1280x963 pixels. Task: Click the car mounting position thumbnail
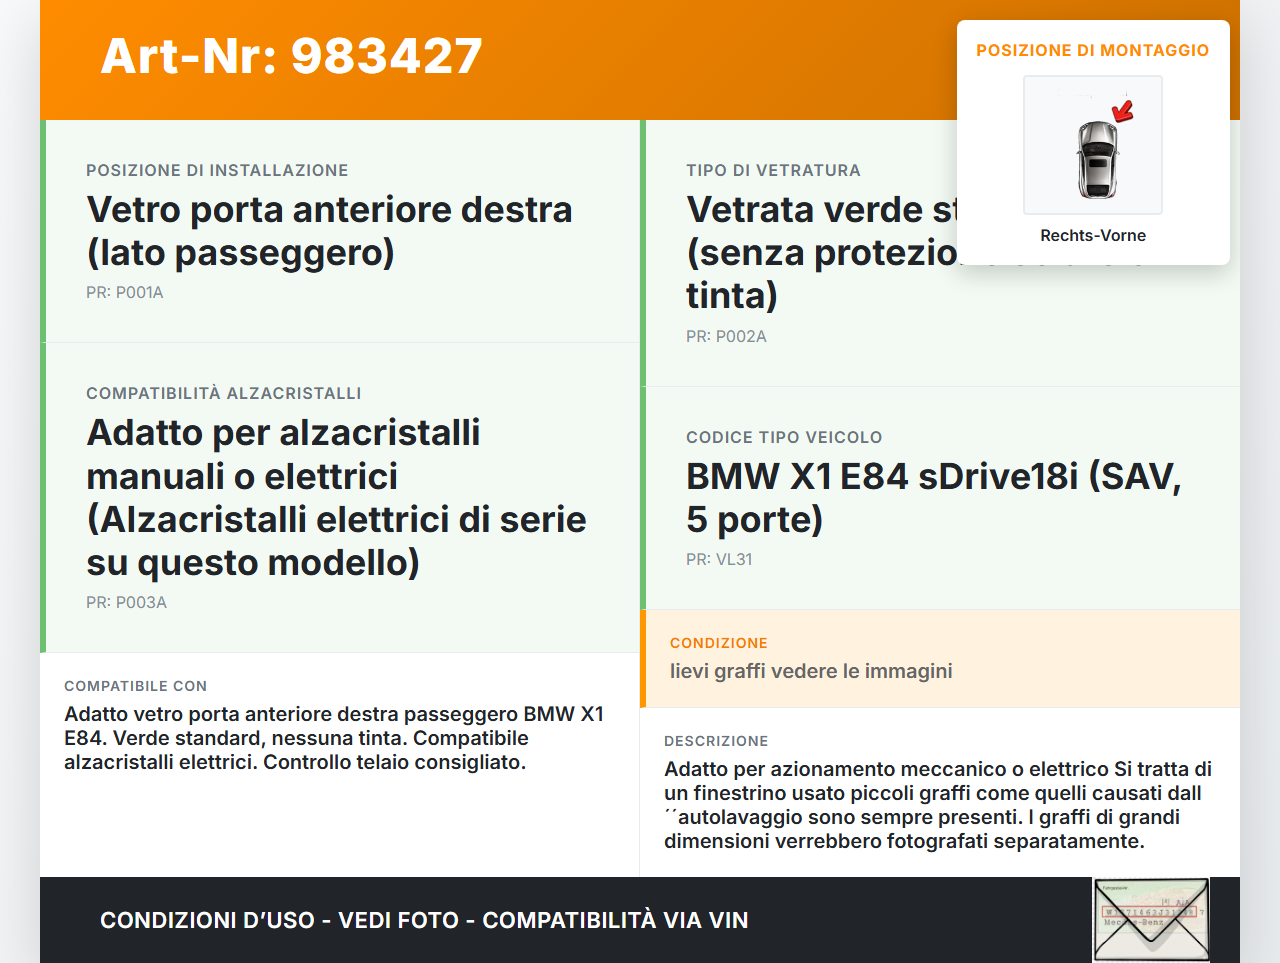[1093, 145]
